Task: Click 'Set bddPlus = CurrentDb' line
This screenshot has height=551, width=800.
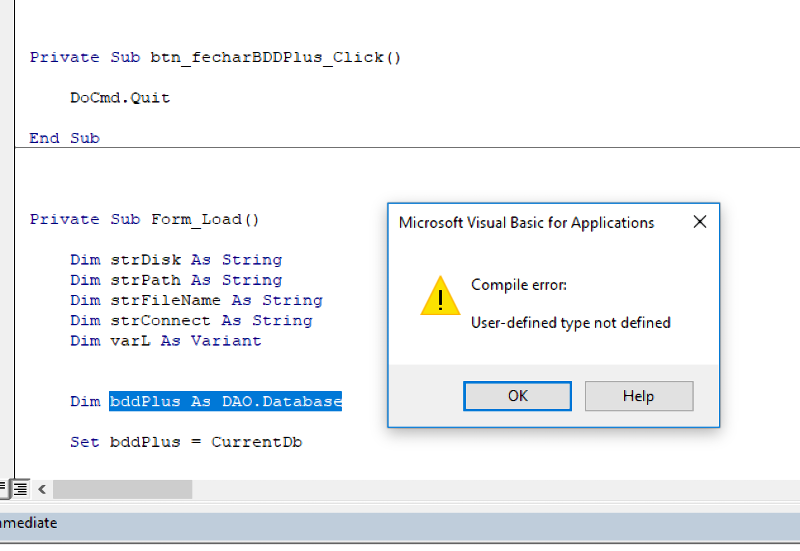Action: click(186, 442)
